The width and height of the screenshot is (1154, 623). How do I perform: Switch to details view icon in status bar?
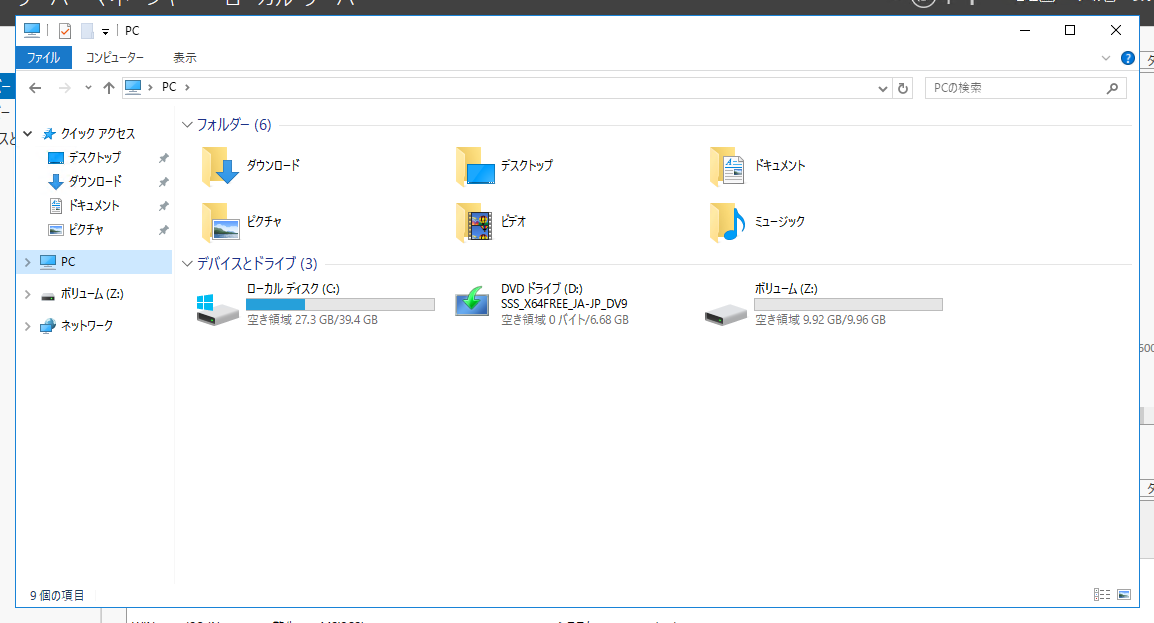(1102, 594)
